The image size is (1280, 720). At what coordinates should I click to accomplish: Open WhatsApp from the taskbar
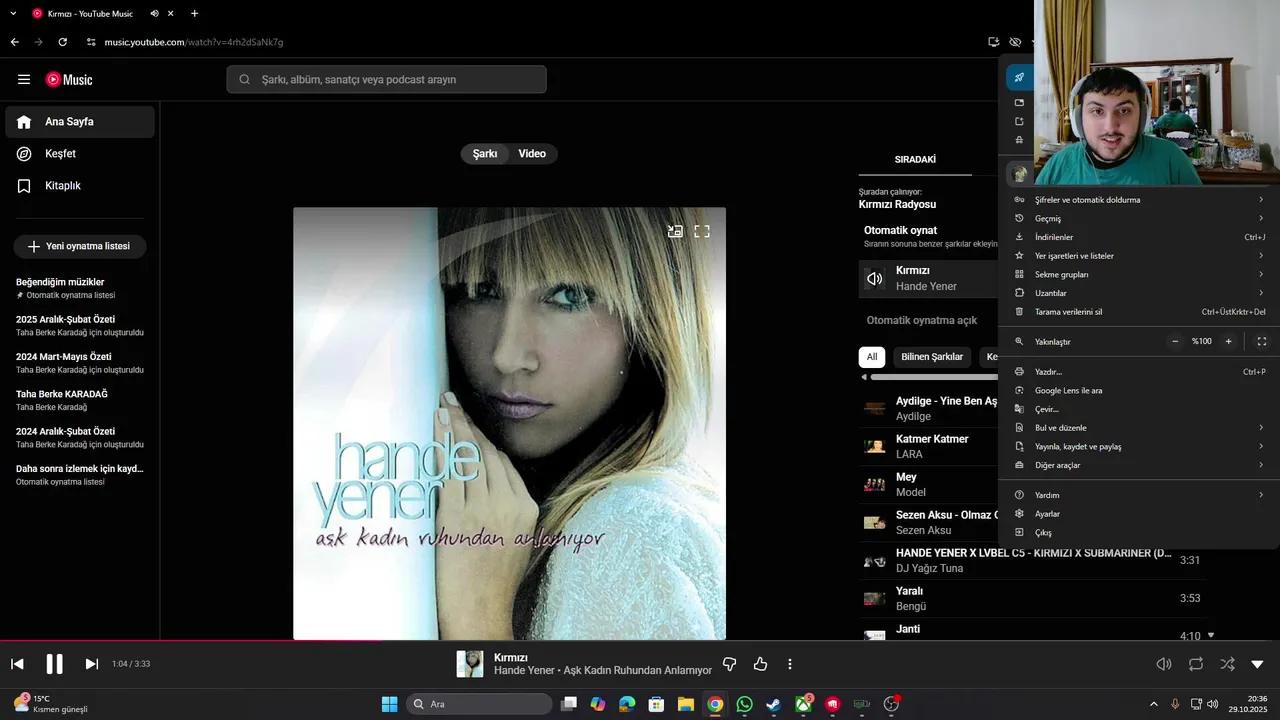pos(744,704)
